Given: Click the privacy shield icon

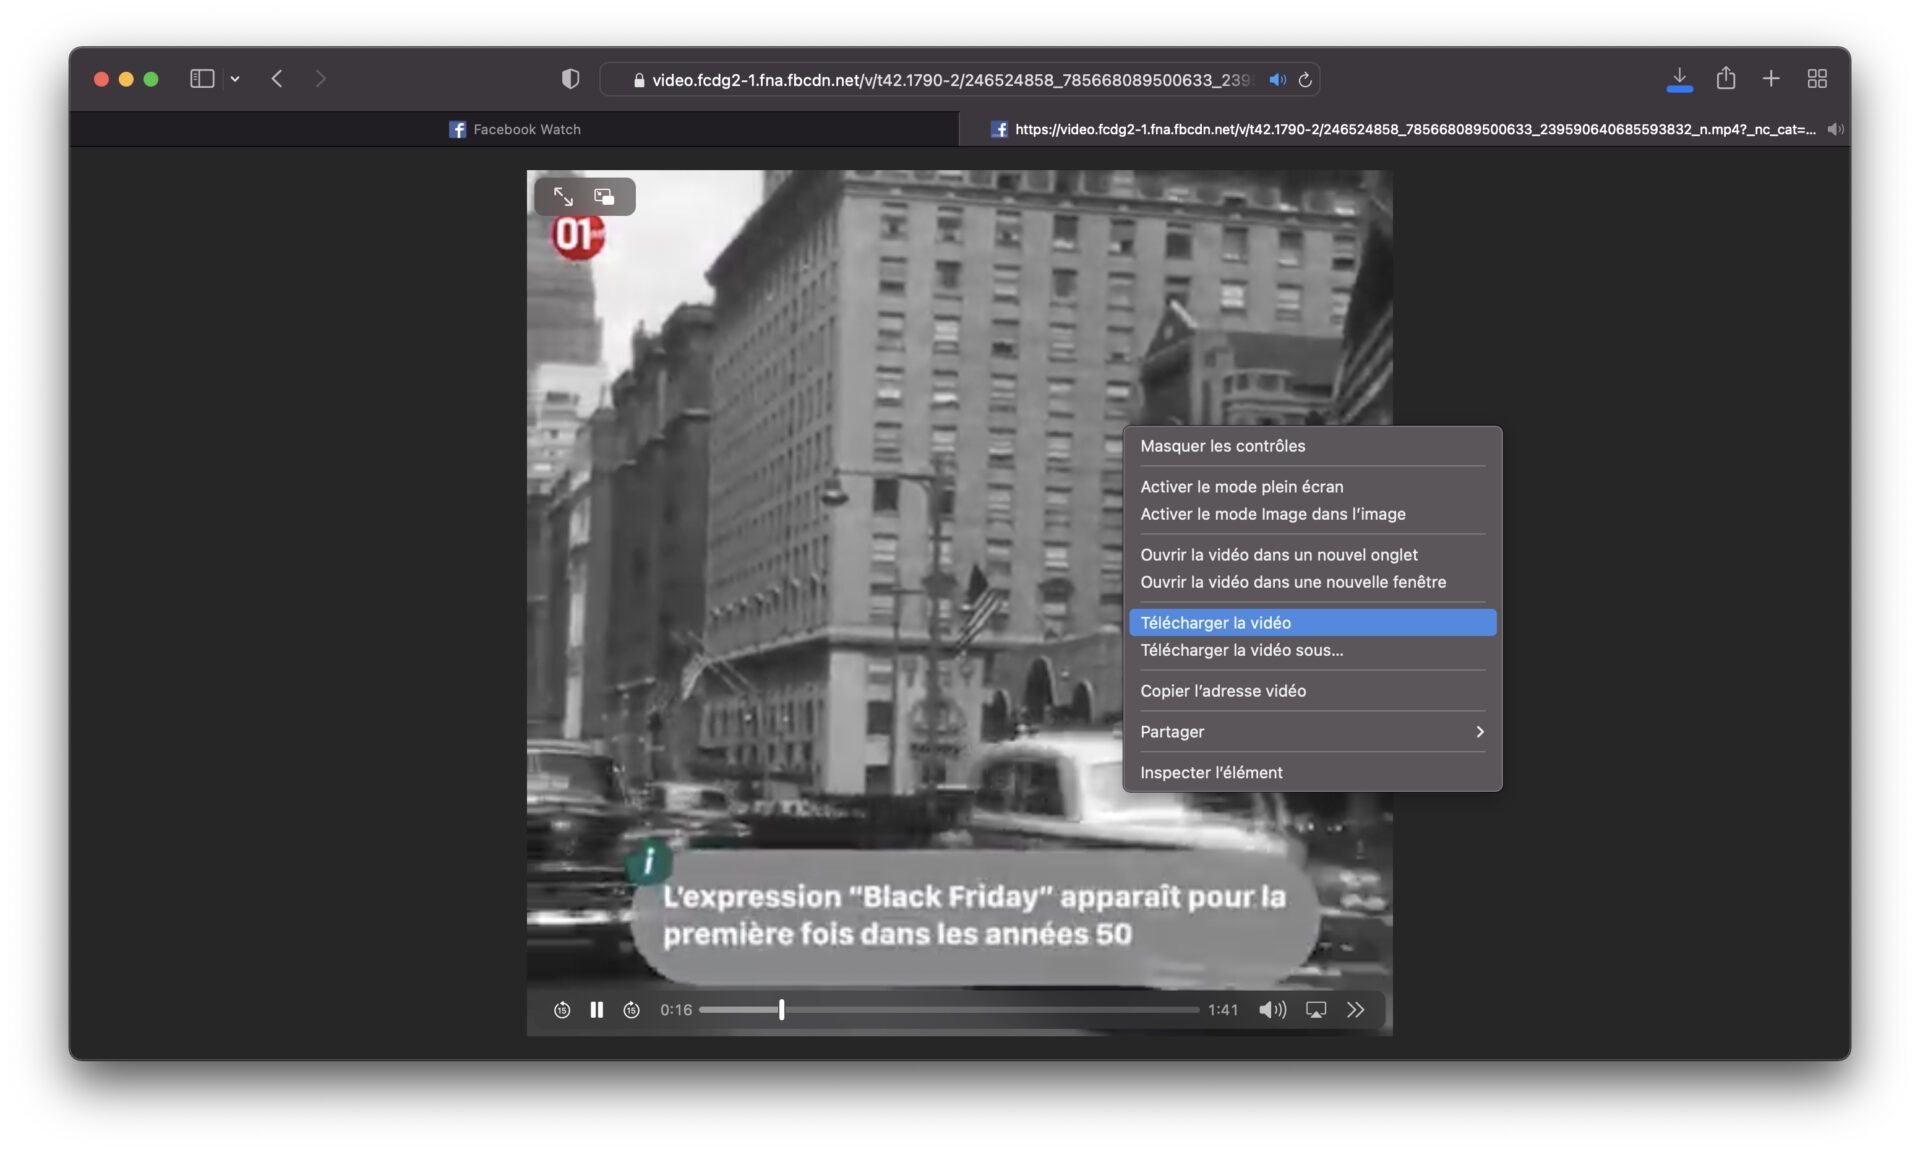Looking at the screenshot, I should (x=570, y=79).
